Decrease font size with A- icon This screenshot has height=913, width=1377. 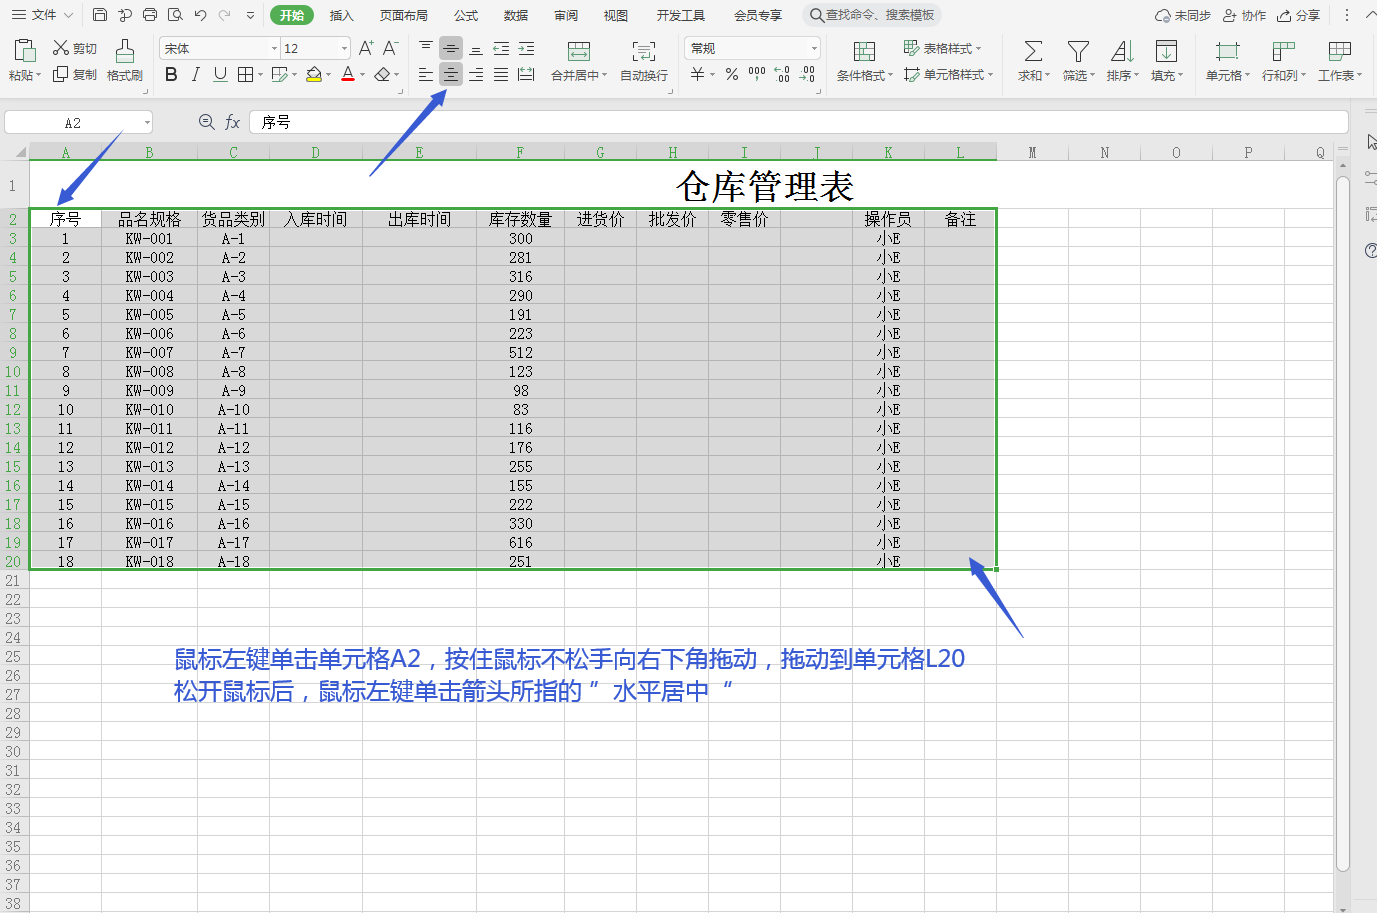click(x=391, y=48)
